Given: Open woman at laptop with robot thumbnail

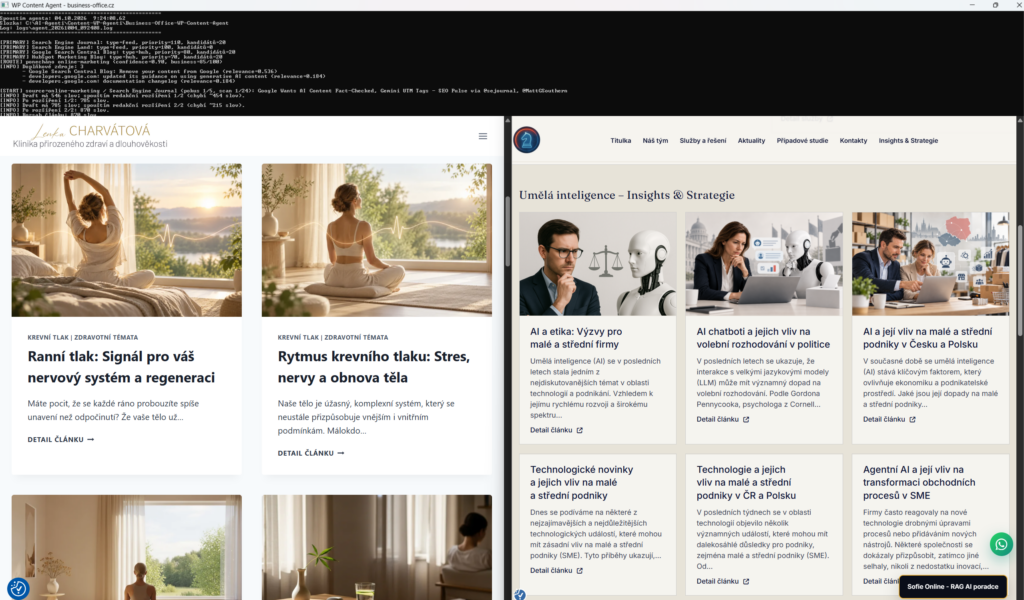Looking at the screenshot, I should [763, 264].
